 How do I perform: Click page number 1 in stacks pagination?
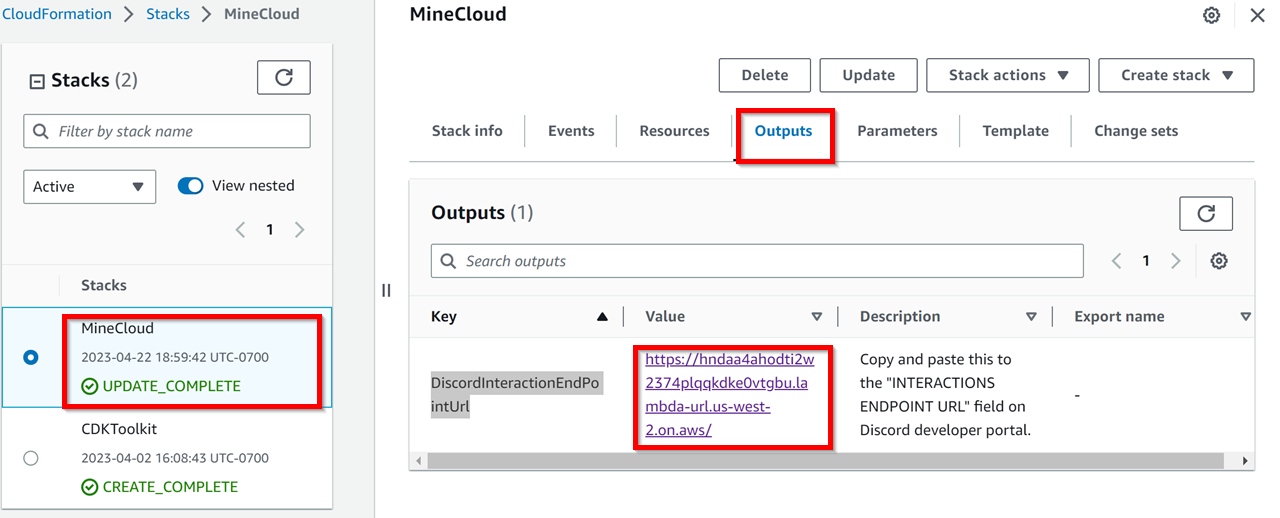(270, 230)
